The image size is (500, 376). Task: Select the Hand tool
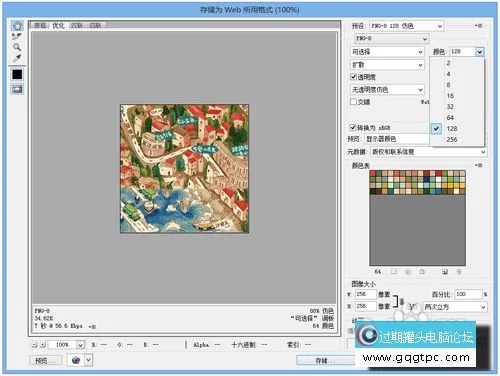pyautogui.click(x=17, y=26)
